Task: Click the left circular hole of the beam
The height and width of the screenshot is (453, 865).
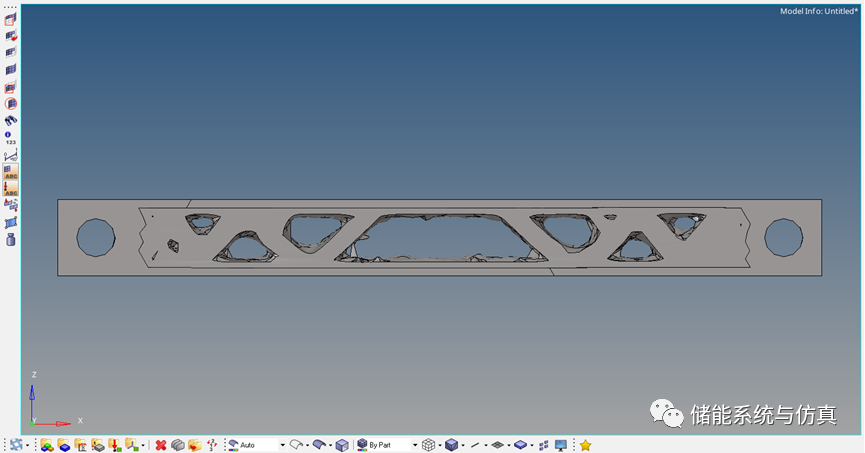Action: pos(96,237)
